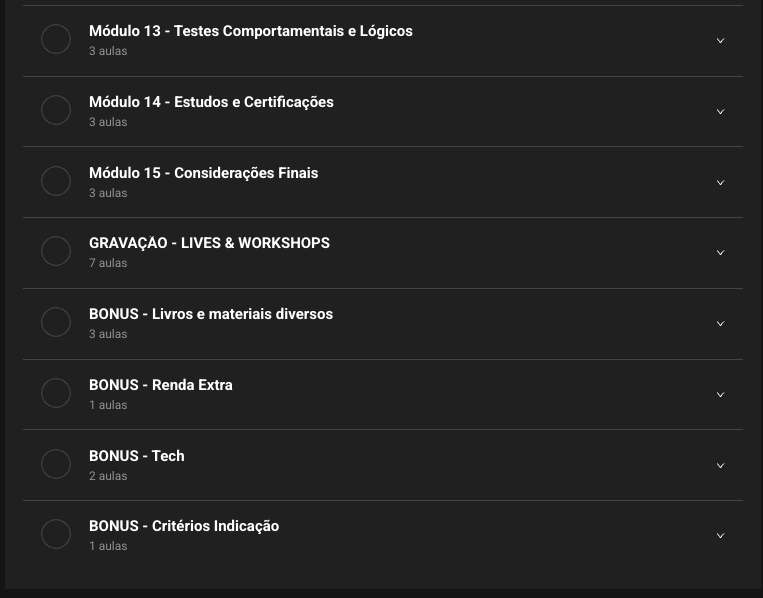Toggle the Módulo 15 completion circle
This screenshot has height=598, width=763.
click(56, 181)
